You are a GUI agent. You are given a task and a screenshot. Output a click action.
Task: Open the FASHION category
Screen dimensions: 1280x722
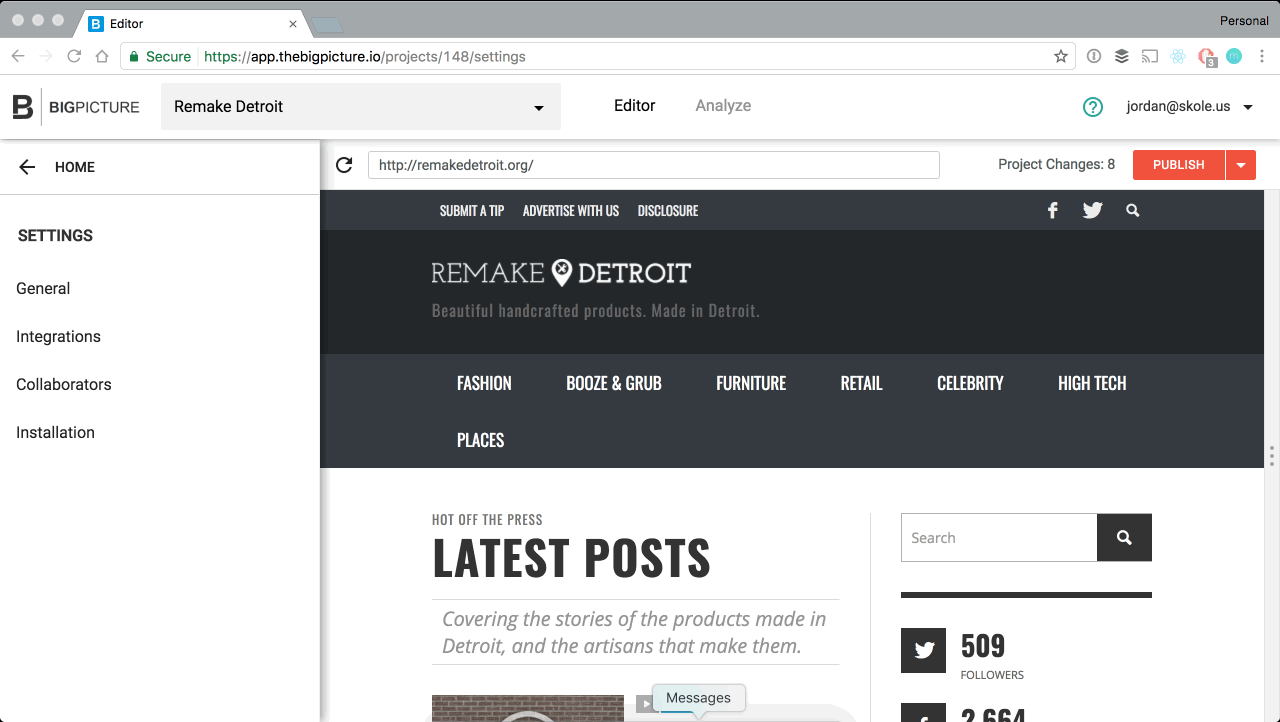[x=484, y=383]
